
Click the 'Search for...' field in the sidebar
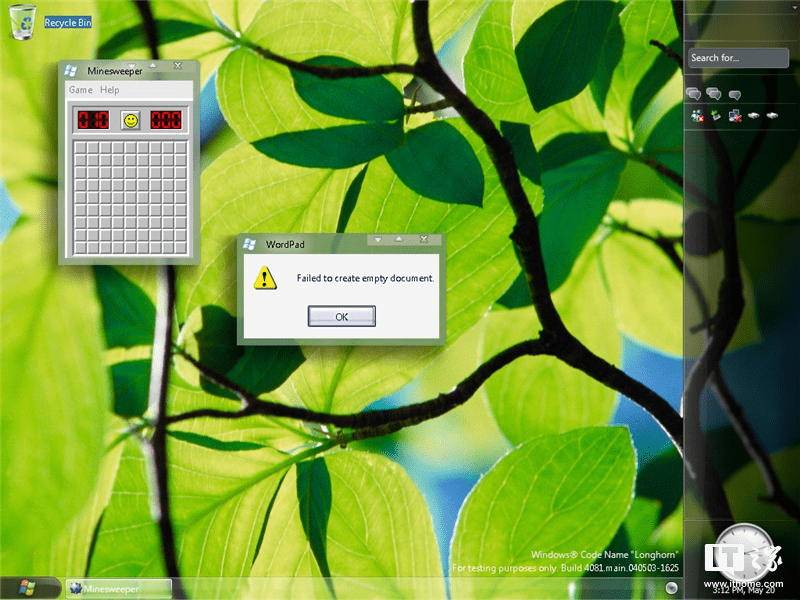click(737, 58)
